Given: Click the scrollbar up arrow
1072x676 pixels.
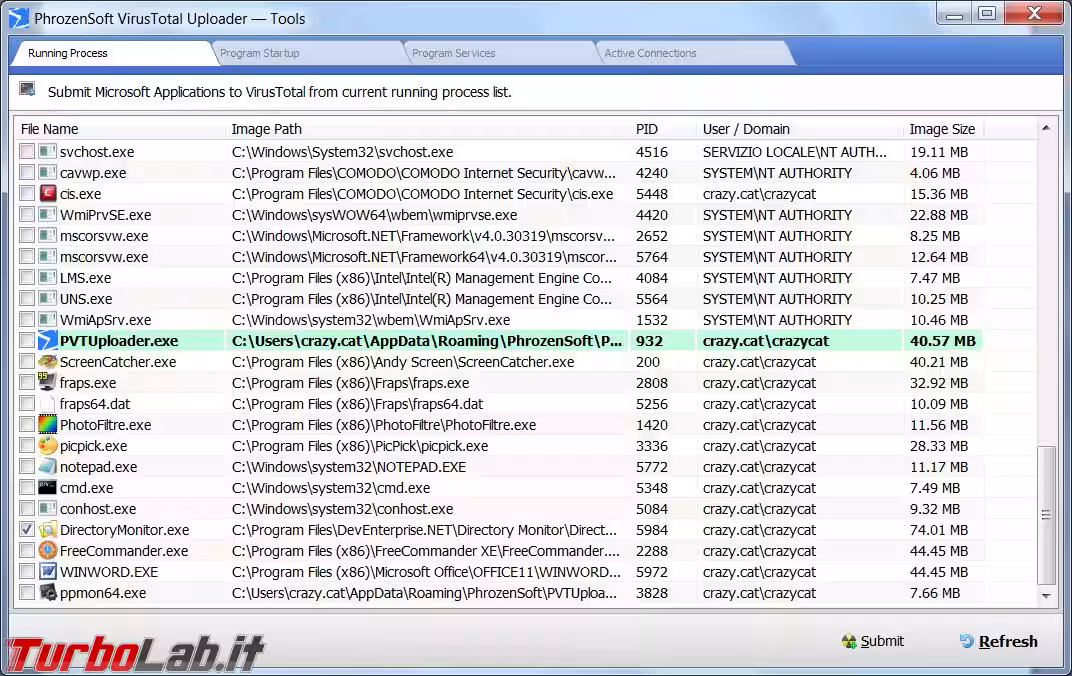Looking at the screenshot, I should point(1046,128).
